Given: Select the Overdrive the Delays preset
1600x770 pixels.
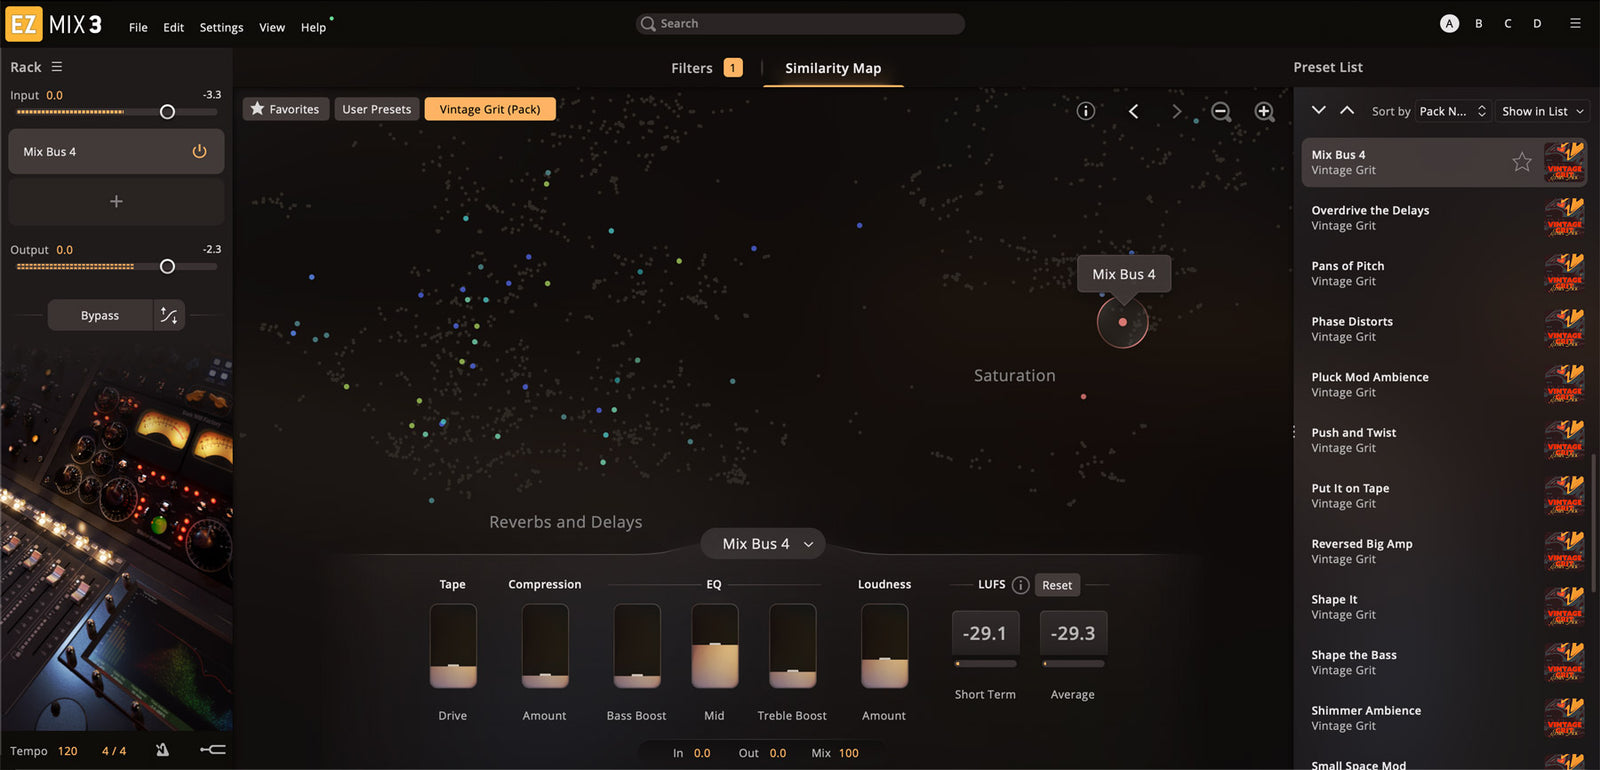Looking at the screenshot, I should tap(1444, 218).
